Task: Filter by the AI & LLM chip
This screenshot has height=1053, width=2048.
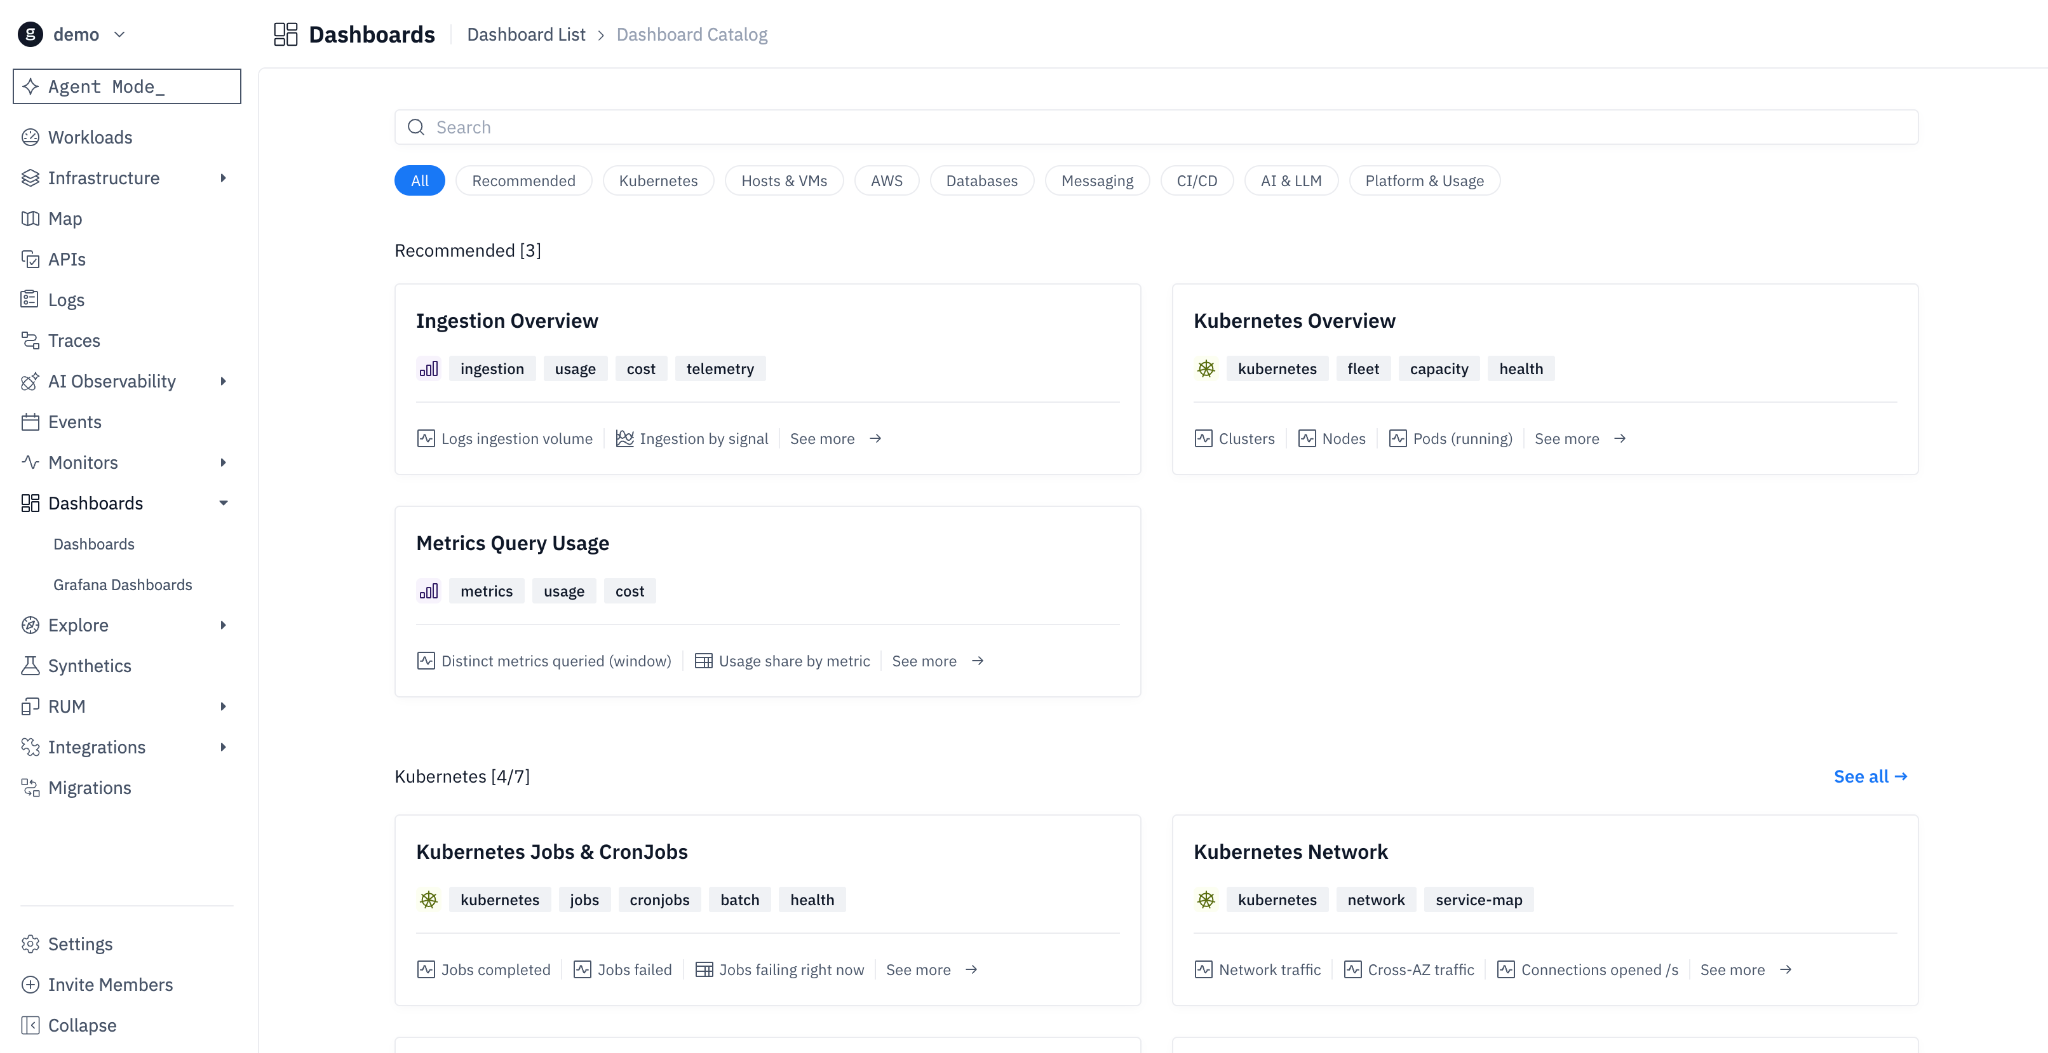Action: (1291, 181)
